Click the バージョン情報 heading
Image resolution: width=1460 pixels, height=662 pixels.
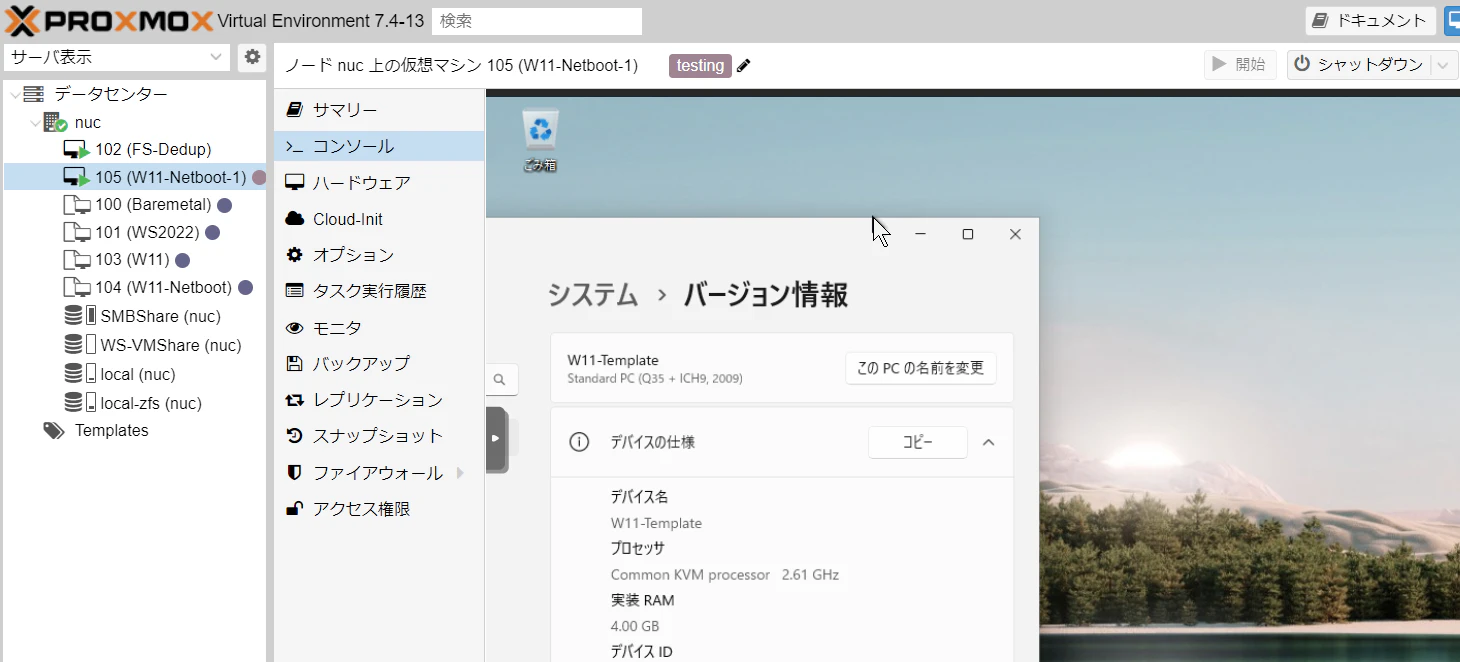[766, 295]
